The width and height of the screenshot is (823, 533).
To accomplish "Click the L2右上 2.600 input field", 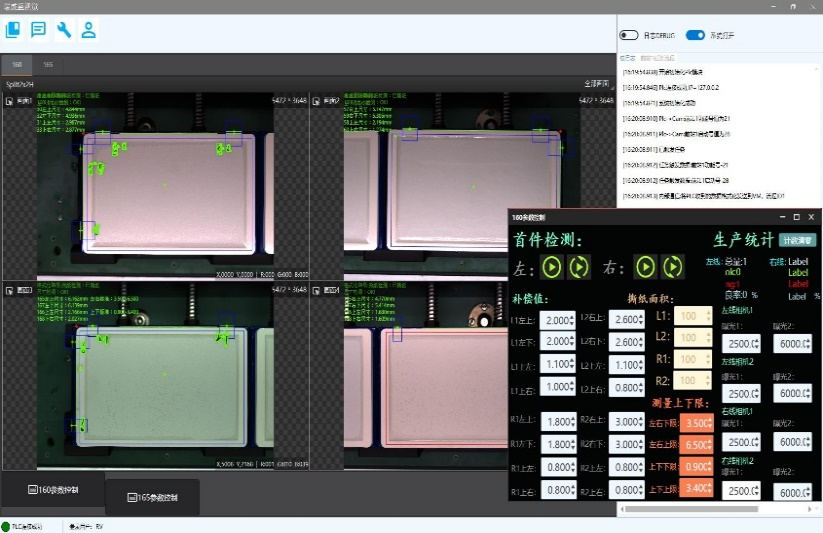I will pos(627,319).
